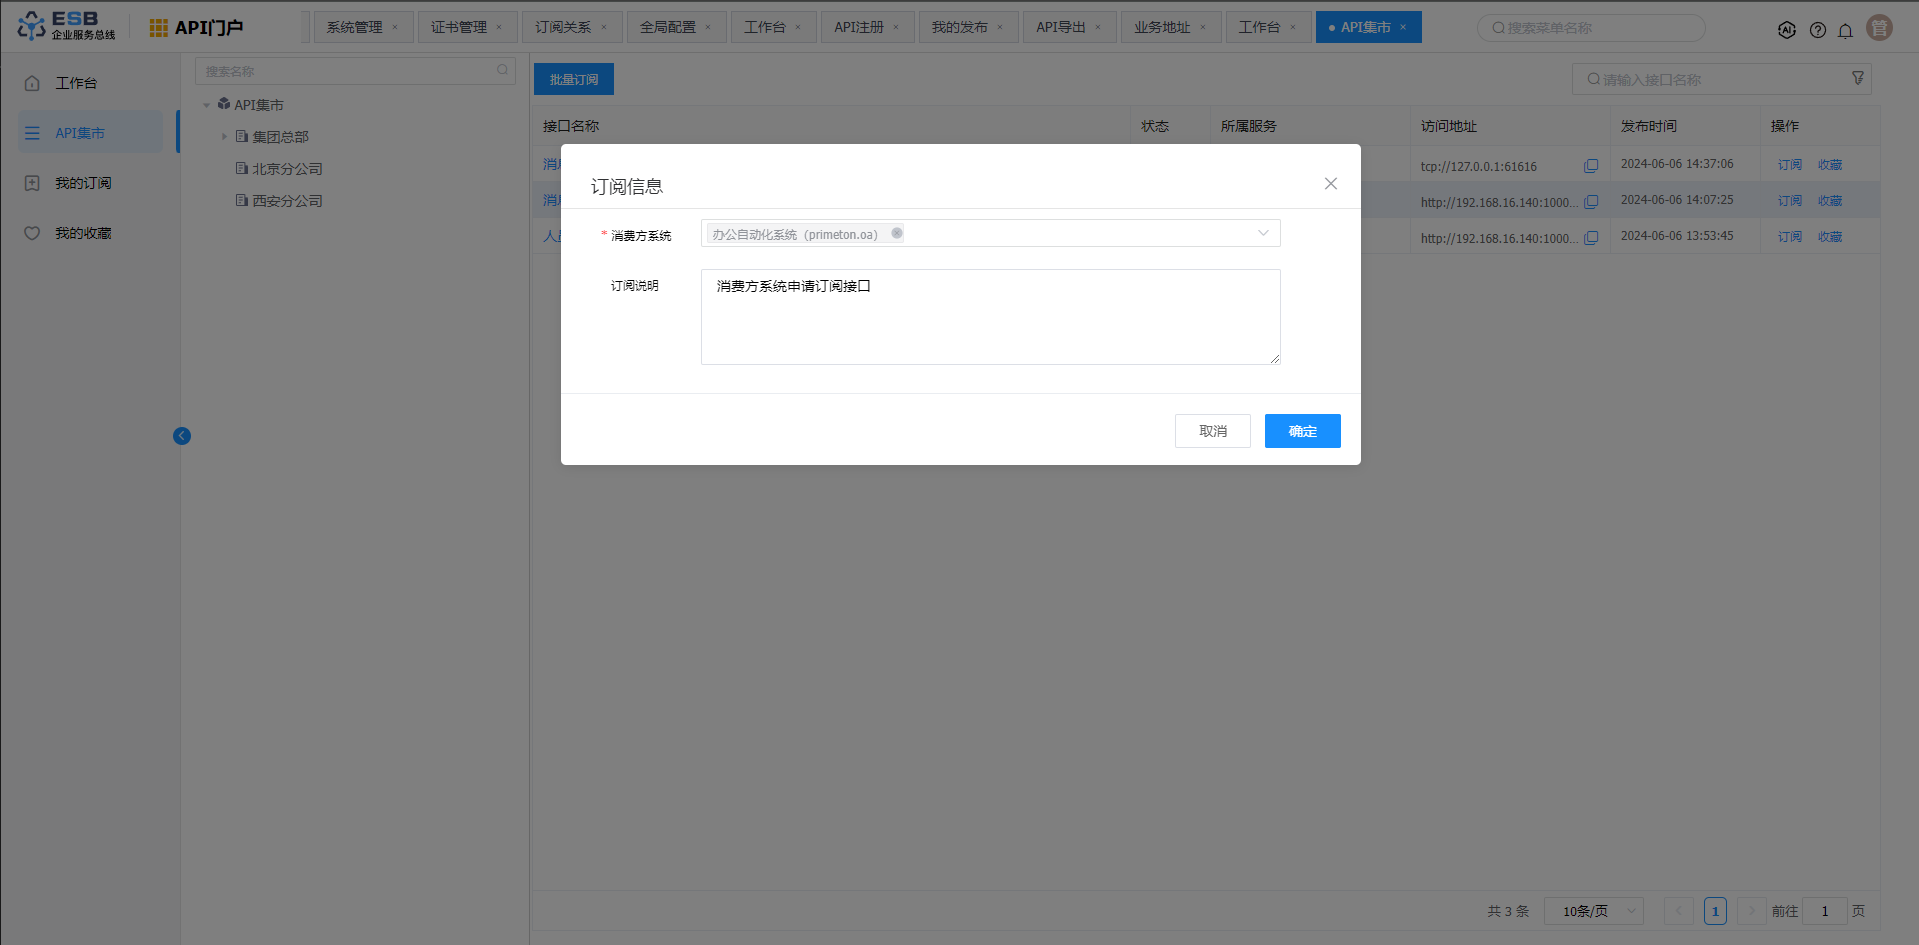Open 我的订阅 in the sidebar
Image resolution: width=1919 pixels, height=945 pixels.
pyautogui.click(x=83, y=183)
